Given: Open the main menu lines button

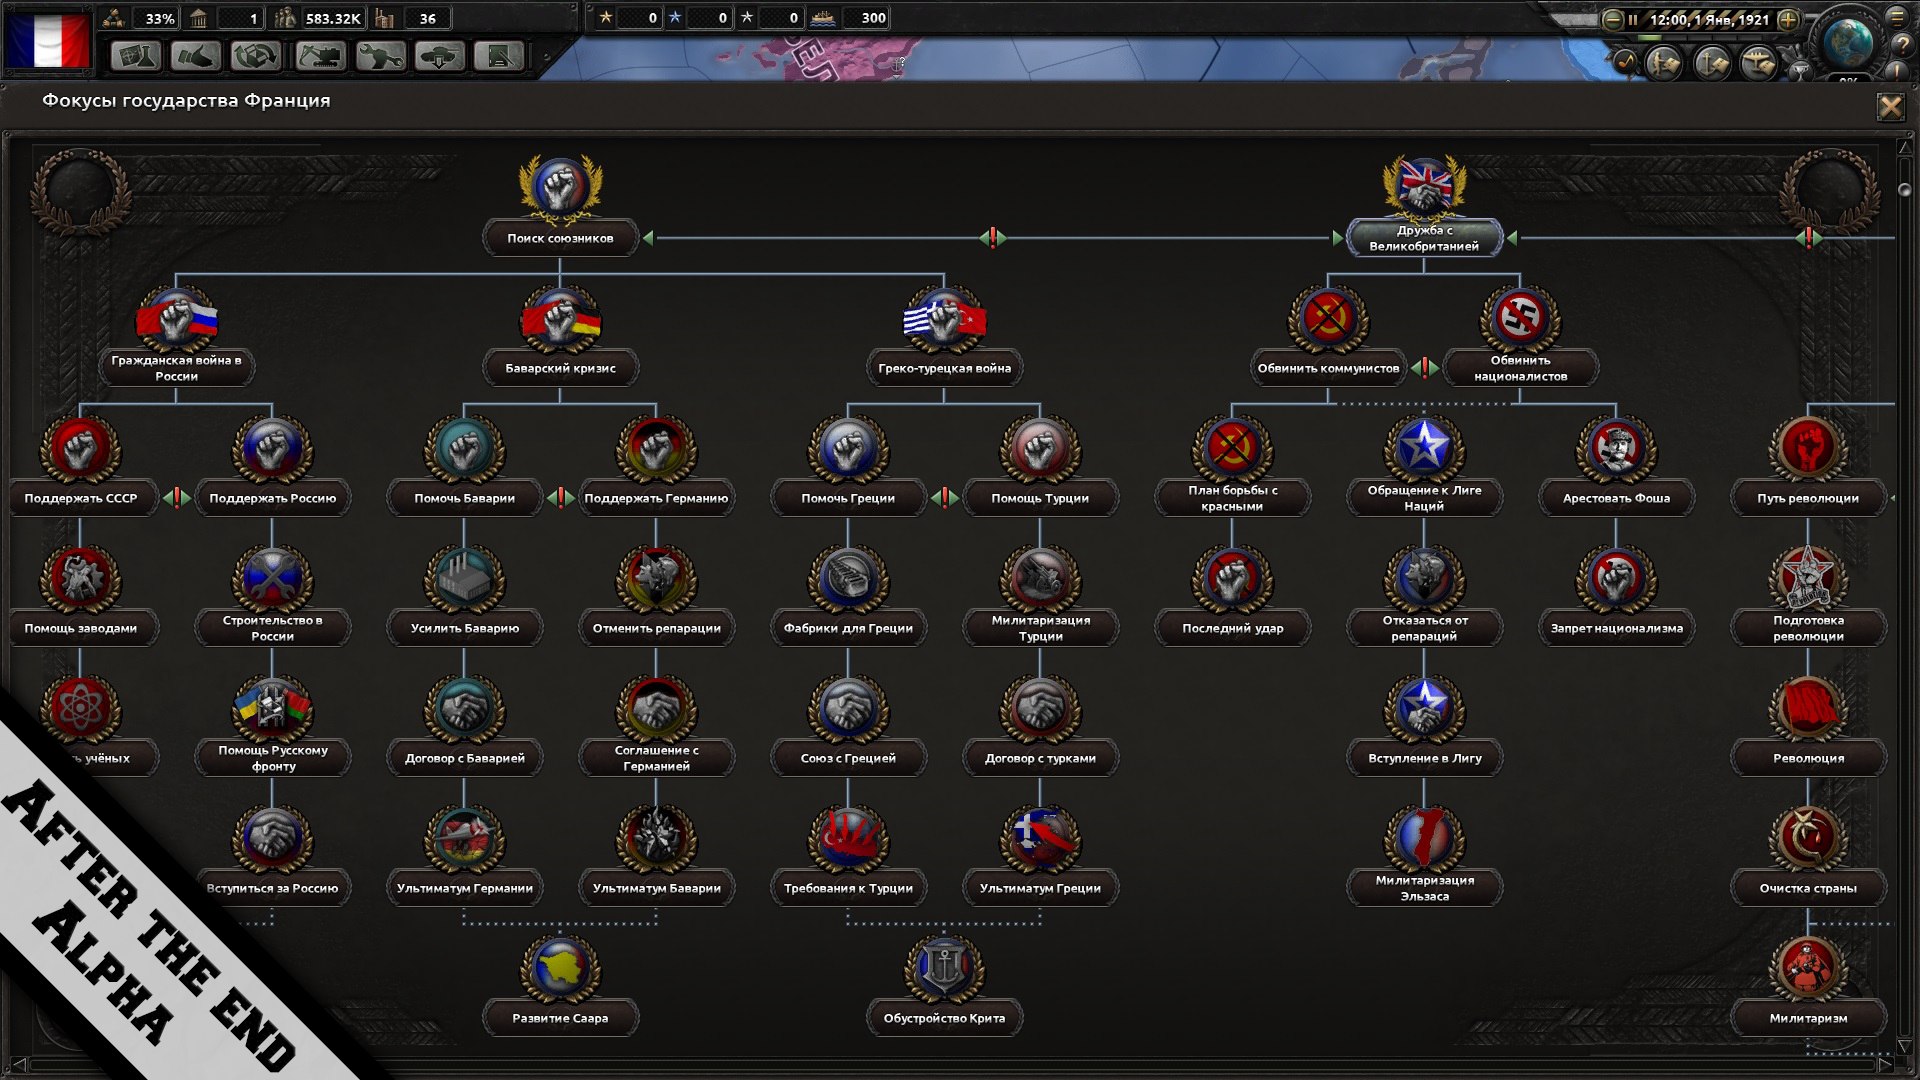Looking at the screenshot, I should click(1897, 16).
